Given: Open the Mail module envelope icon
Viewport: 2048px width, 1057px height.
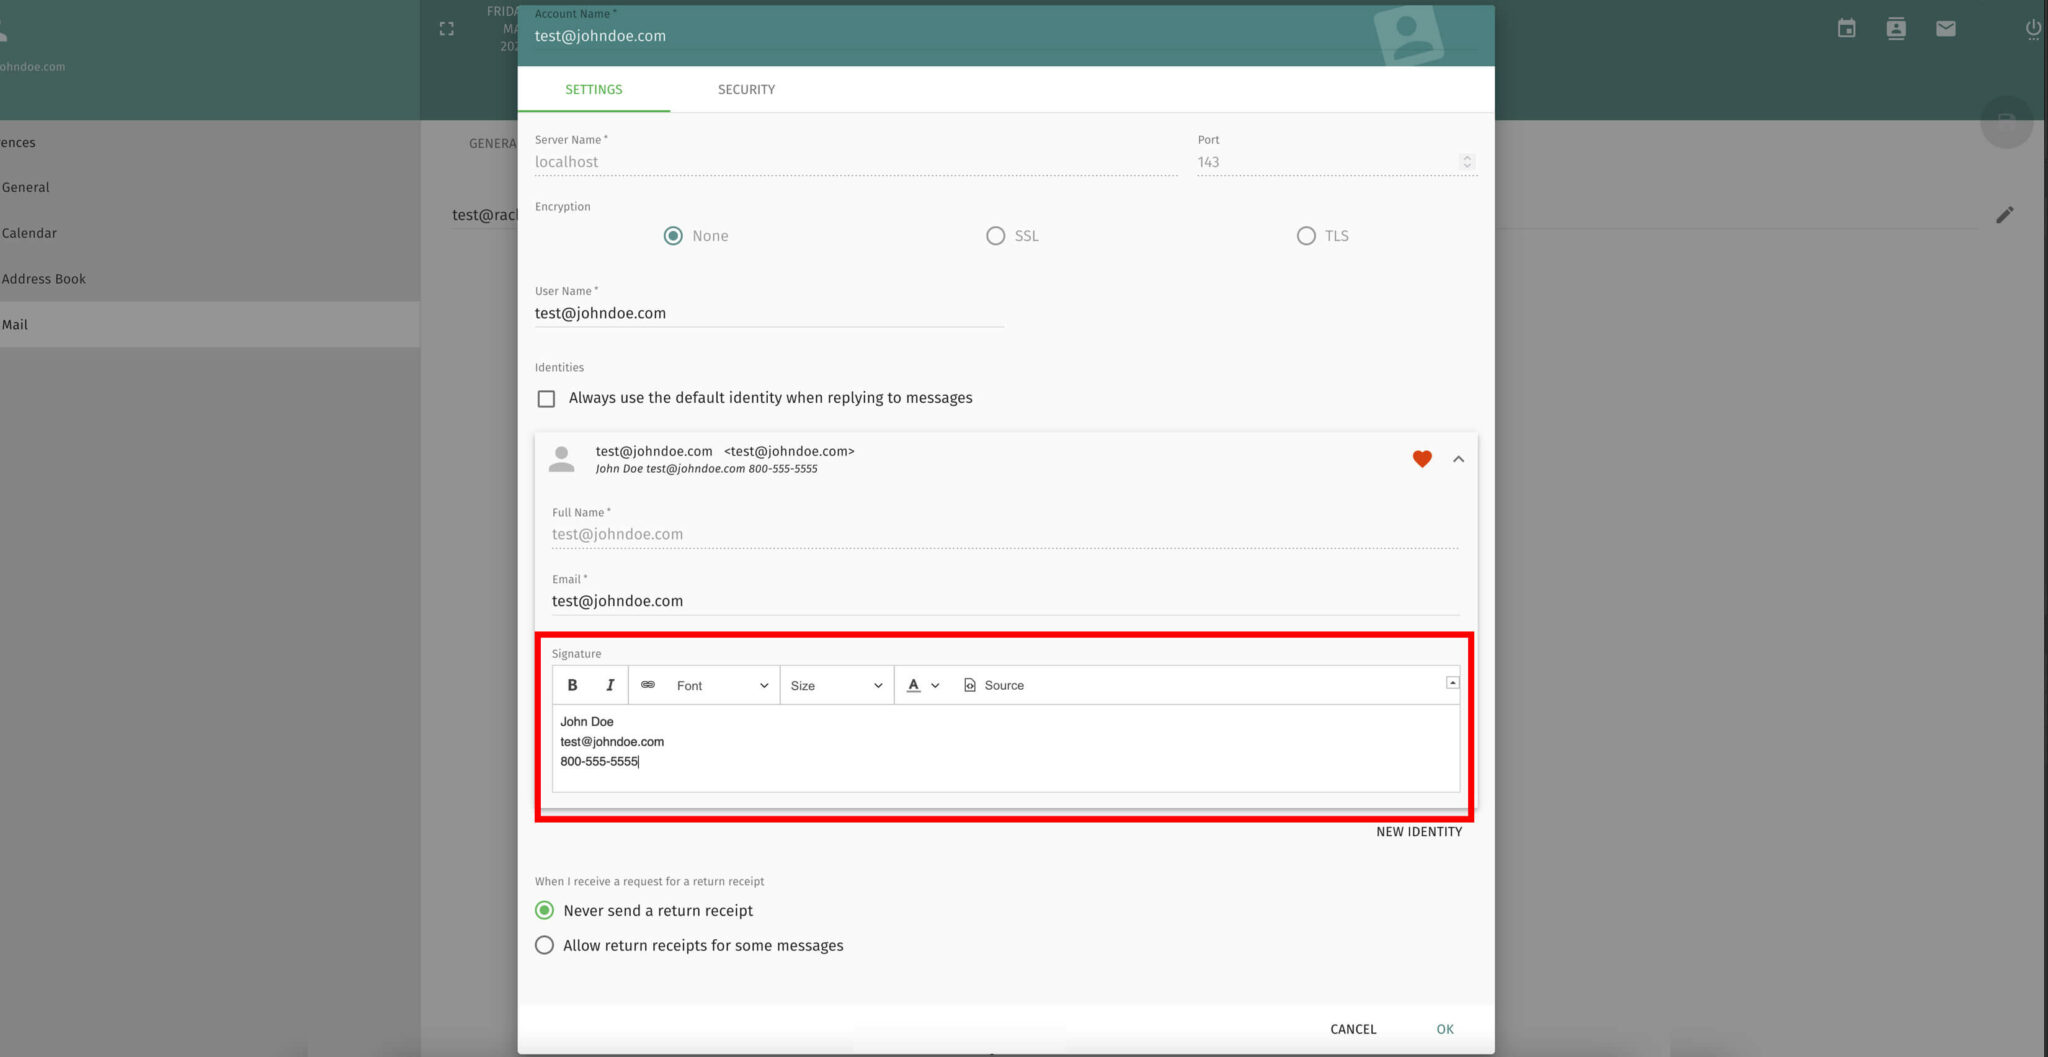Looking at the screenshot, I should click(x=1945, y=29).
